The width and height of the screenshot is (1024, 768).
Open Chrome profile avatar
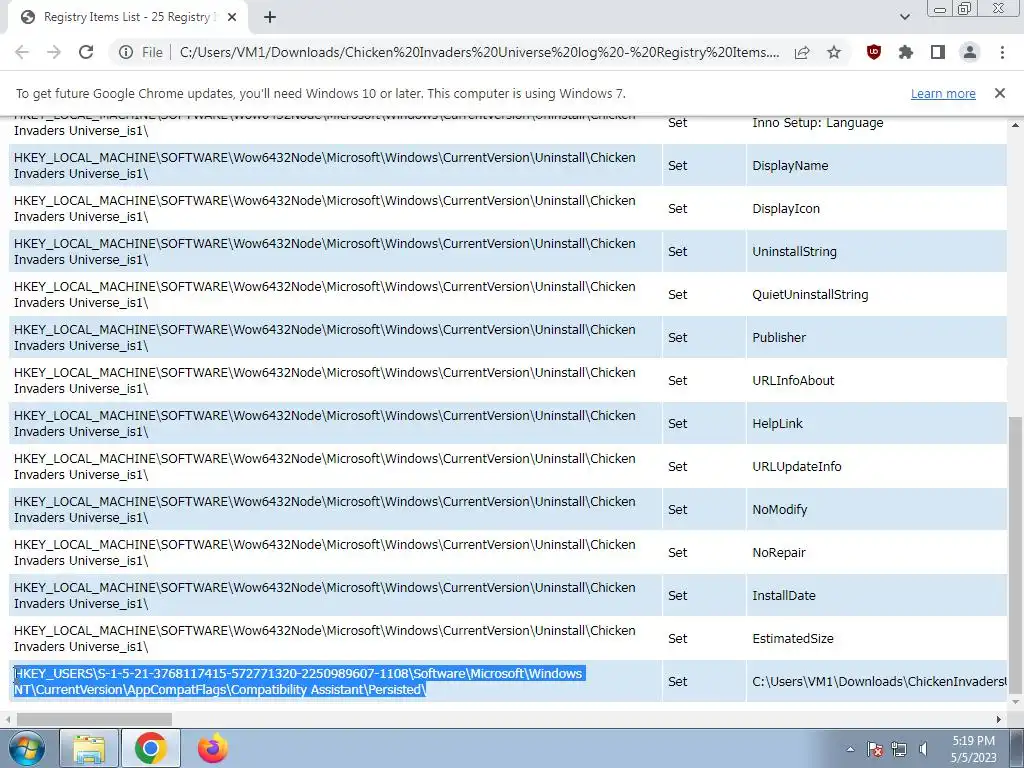(970, 52)
